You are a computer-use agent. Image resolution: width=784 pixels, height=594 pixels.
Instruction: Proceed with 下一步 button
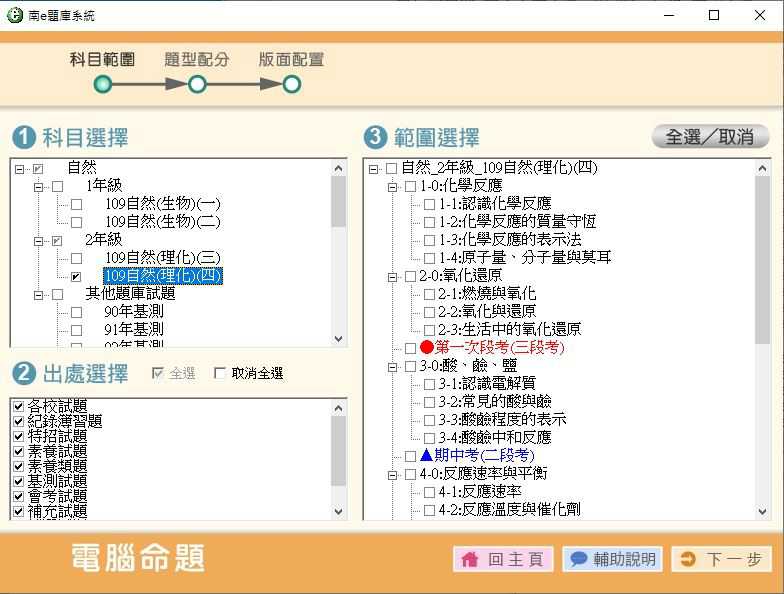[x=722, y=558]
